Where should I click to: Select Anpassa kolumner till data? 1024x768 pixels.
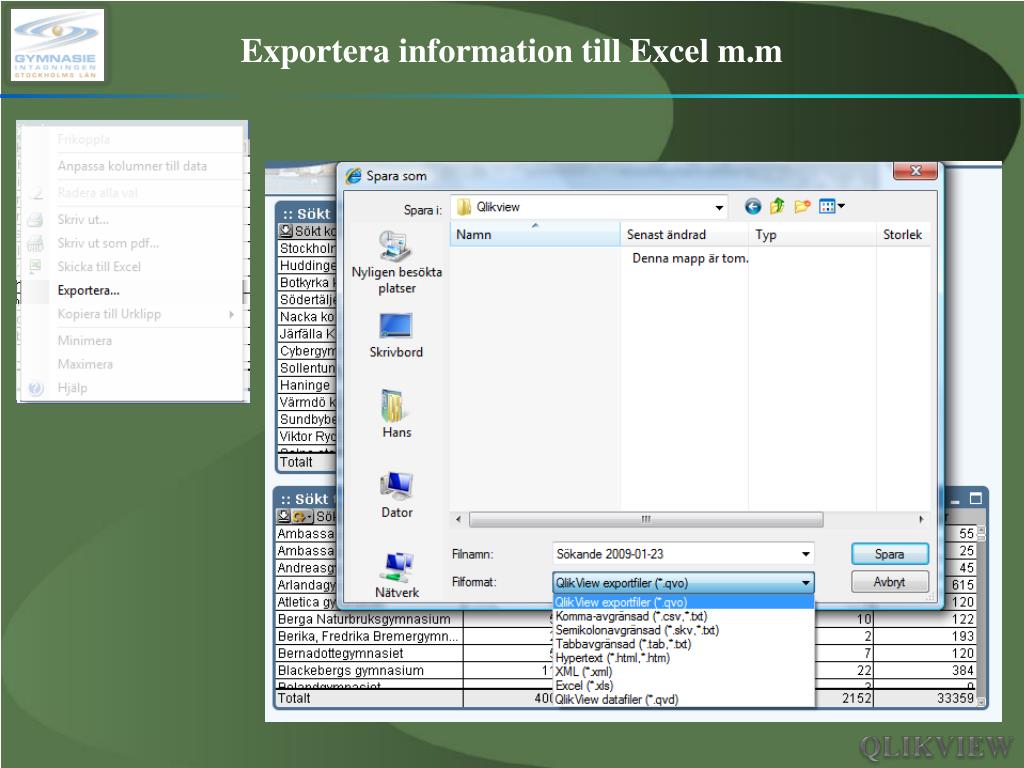(132, 166)
